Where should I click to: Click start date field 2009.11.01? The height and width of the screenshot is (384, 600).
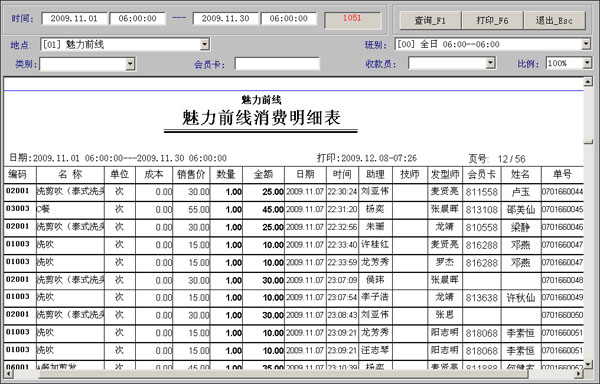coord(74,18)
